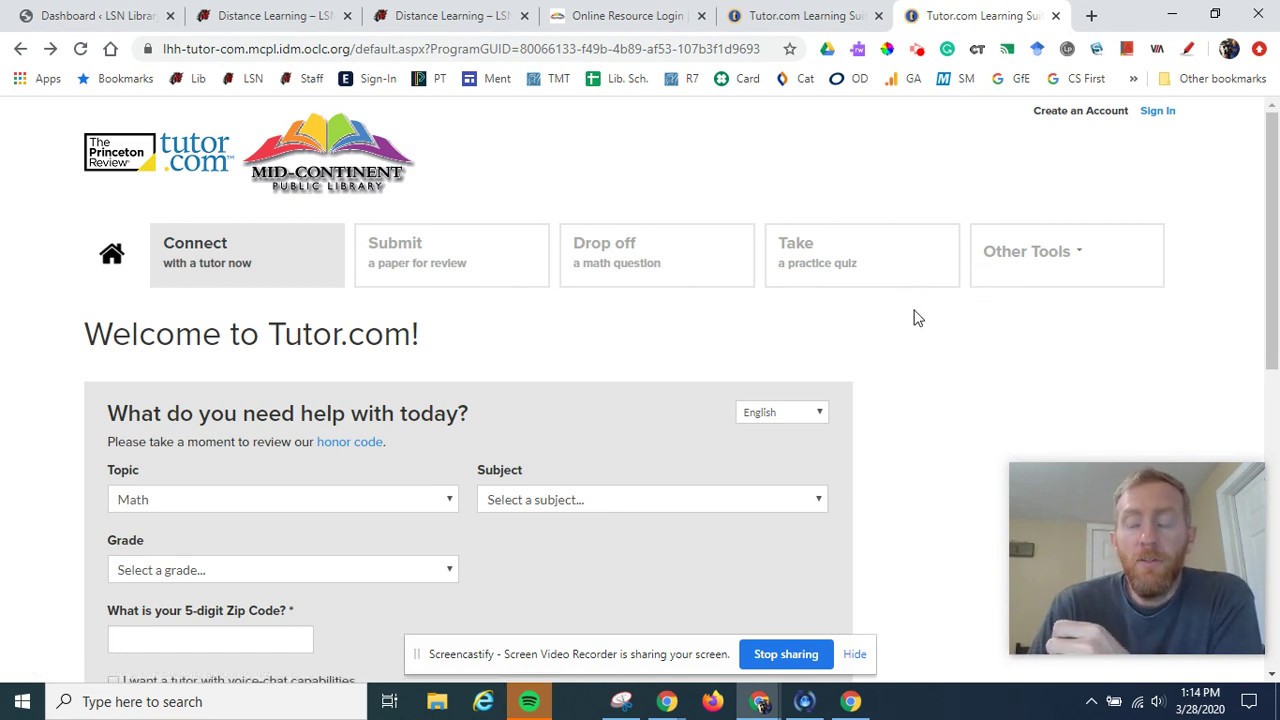Click the Mid-Continent Public Library logo
Viewport: 1280px width, 720px height.
[x=328, y=153]
